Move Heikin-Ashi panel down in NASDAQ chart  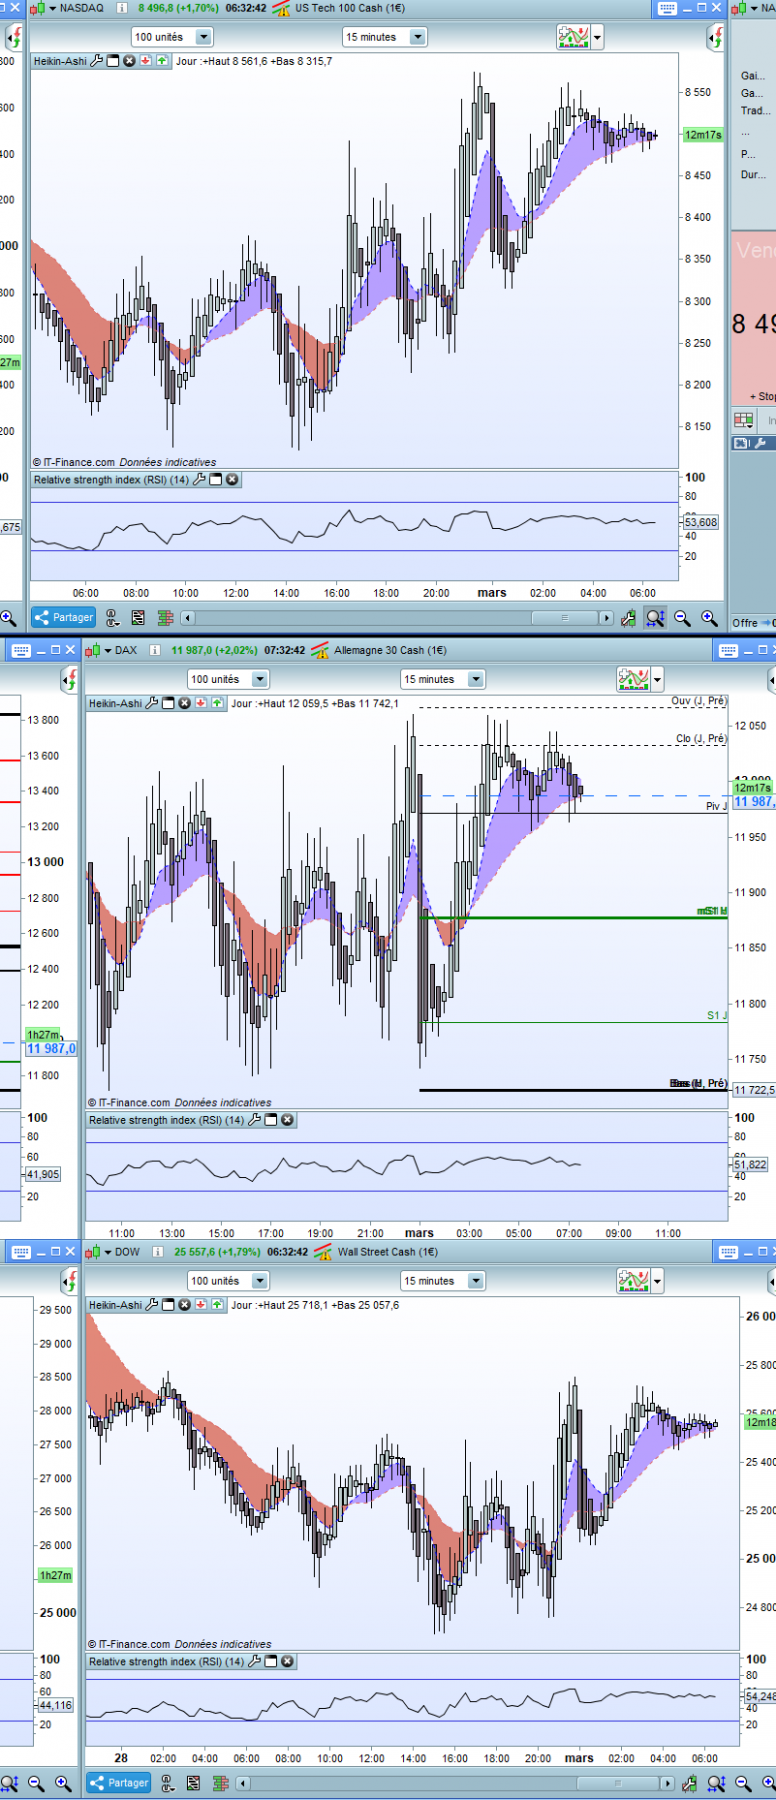point(145,61)
